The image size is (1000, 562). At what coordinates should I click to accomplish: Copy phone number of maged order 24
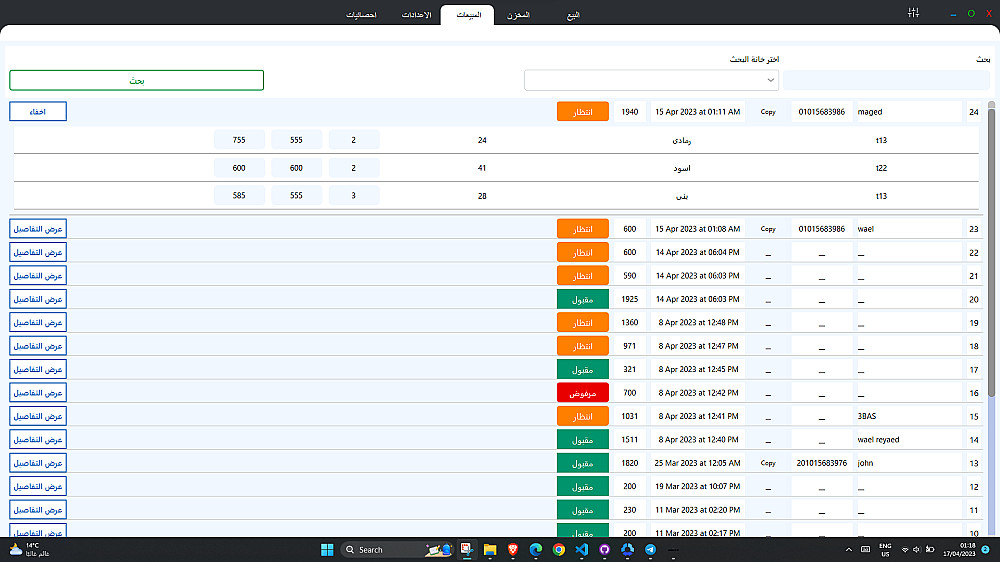click(768, 112)
